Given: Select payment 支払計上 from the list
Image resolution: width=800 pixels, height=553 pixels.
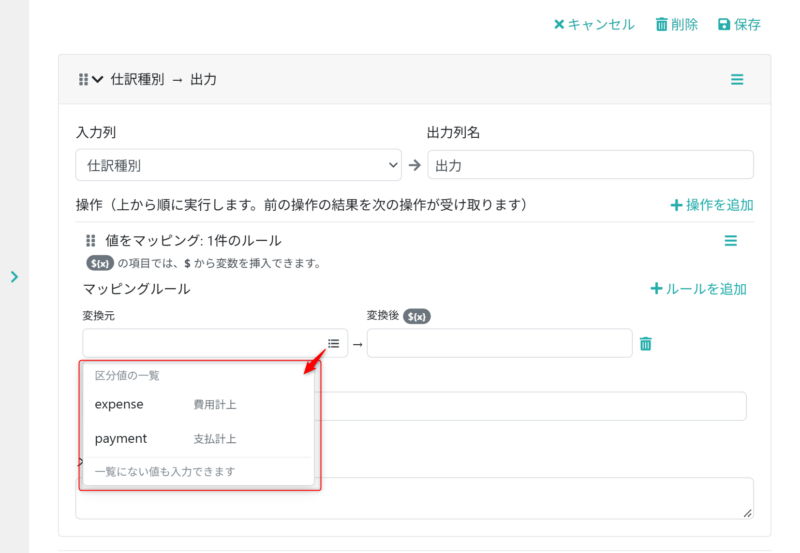Looking at the screenshot, I should 198,439.
